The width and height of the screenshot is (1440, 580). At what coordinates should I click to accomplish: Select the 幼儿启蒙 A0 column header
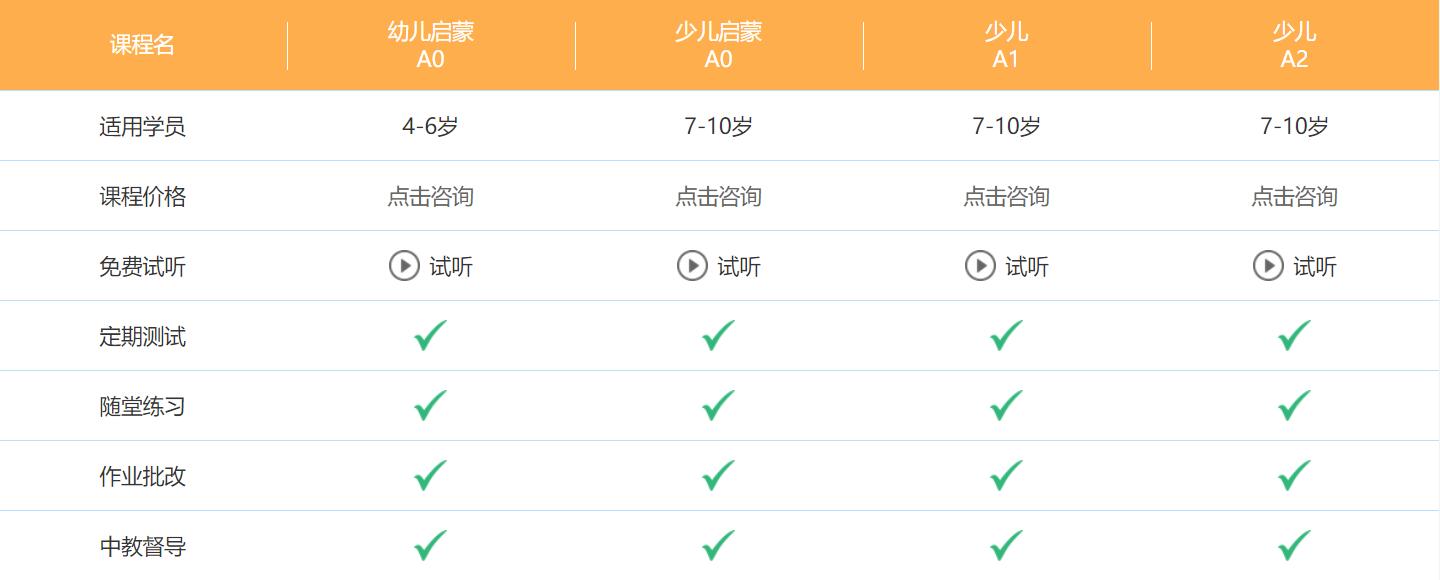[429, 44]
